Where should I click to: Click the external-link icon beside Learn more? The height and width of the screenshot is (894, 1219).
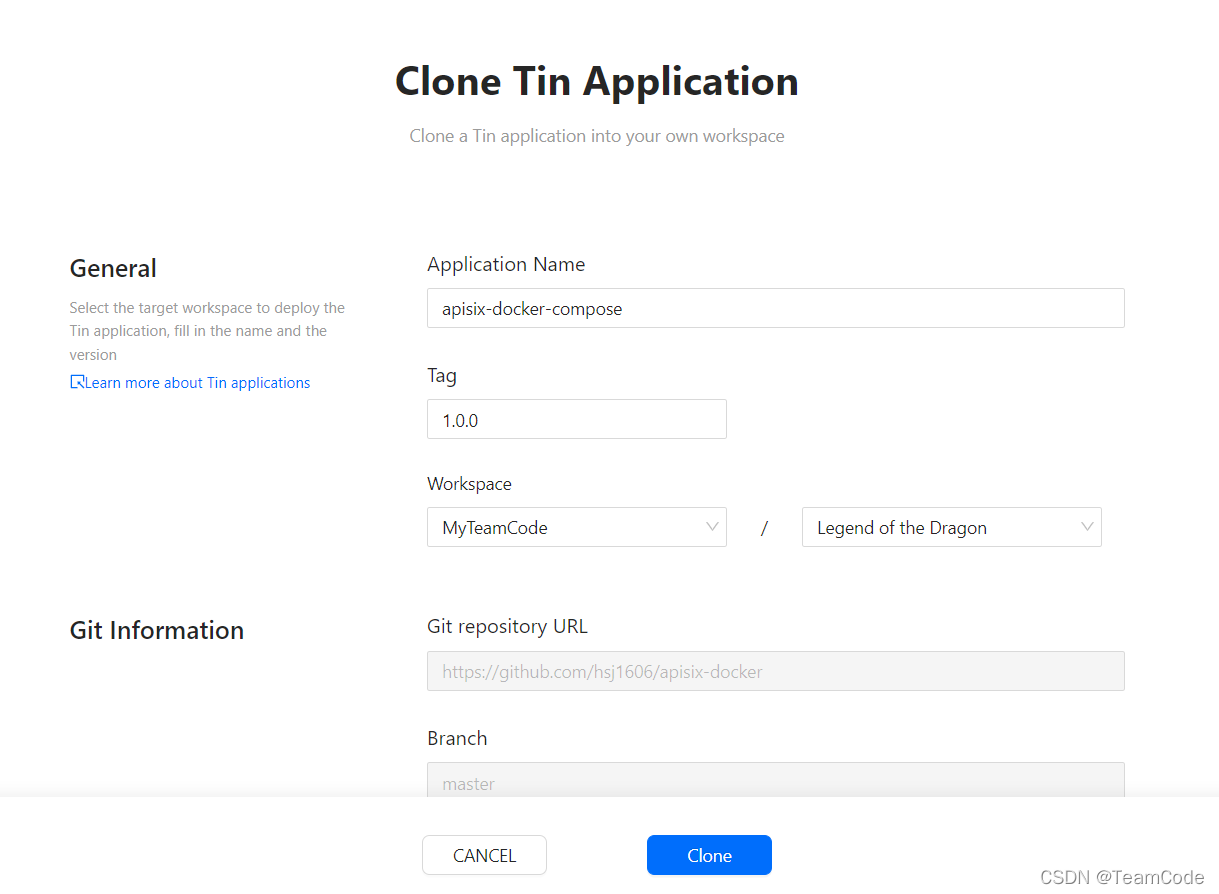tap(77, 382)
